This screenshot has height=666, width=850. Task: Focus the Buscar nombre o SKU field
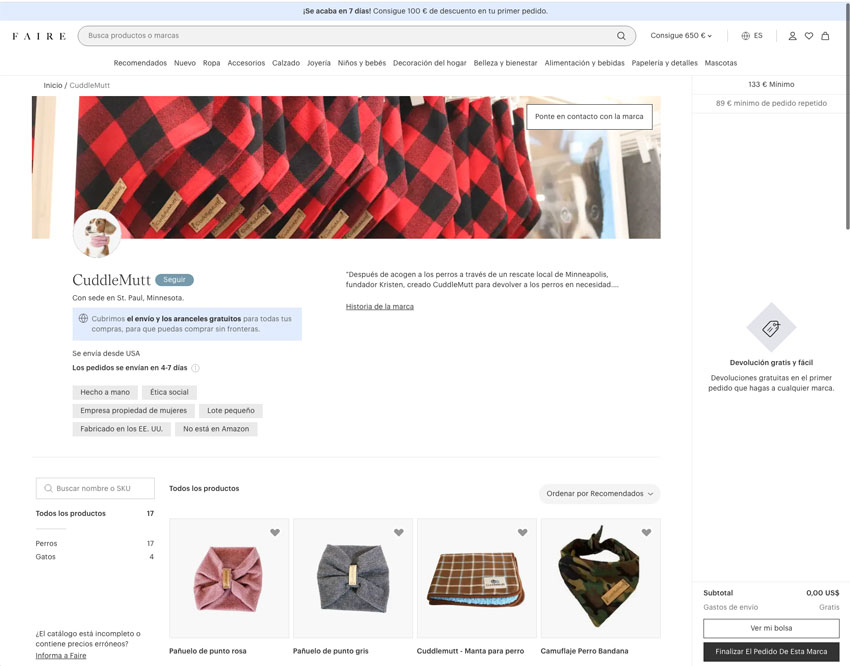click(x=95, y=488)
